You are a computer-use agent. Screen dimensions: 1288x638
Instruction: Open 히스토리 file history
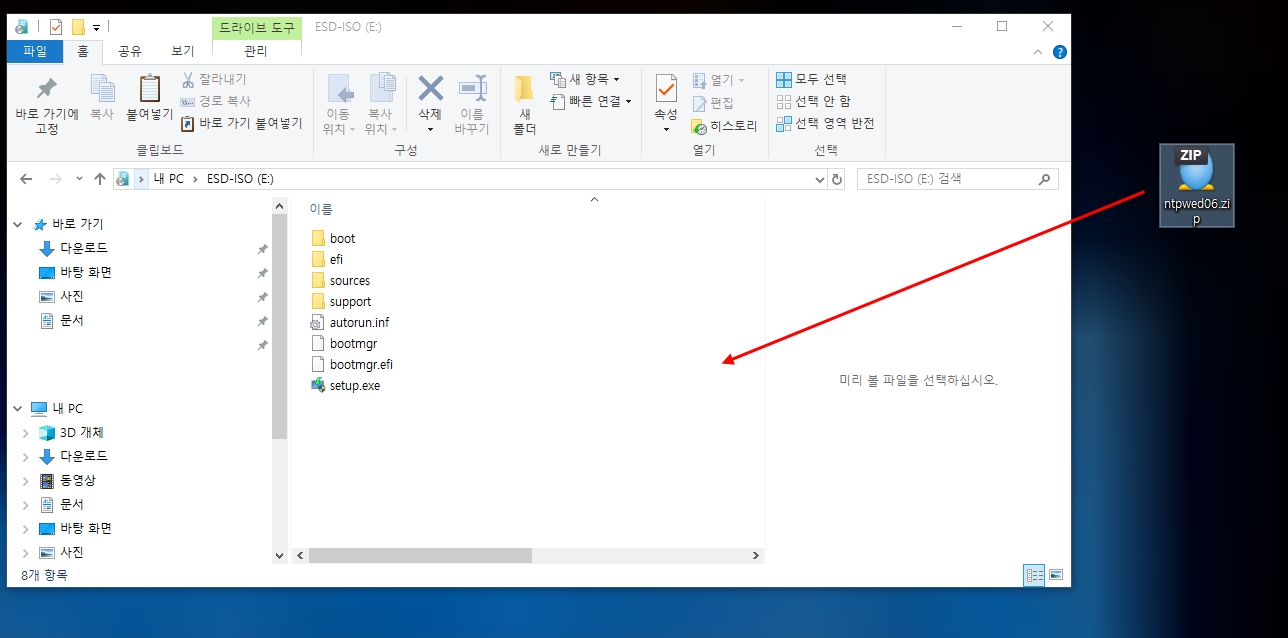tap(723, 126)
